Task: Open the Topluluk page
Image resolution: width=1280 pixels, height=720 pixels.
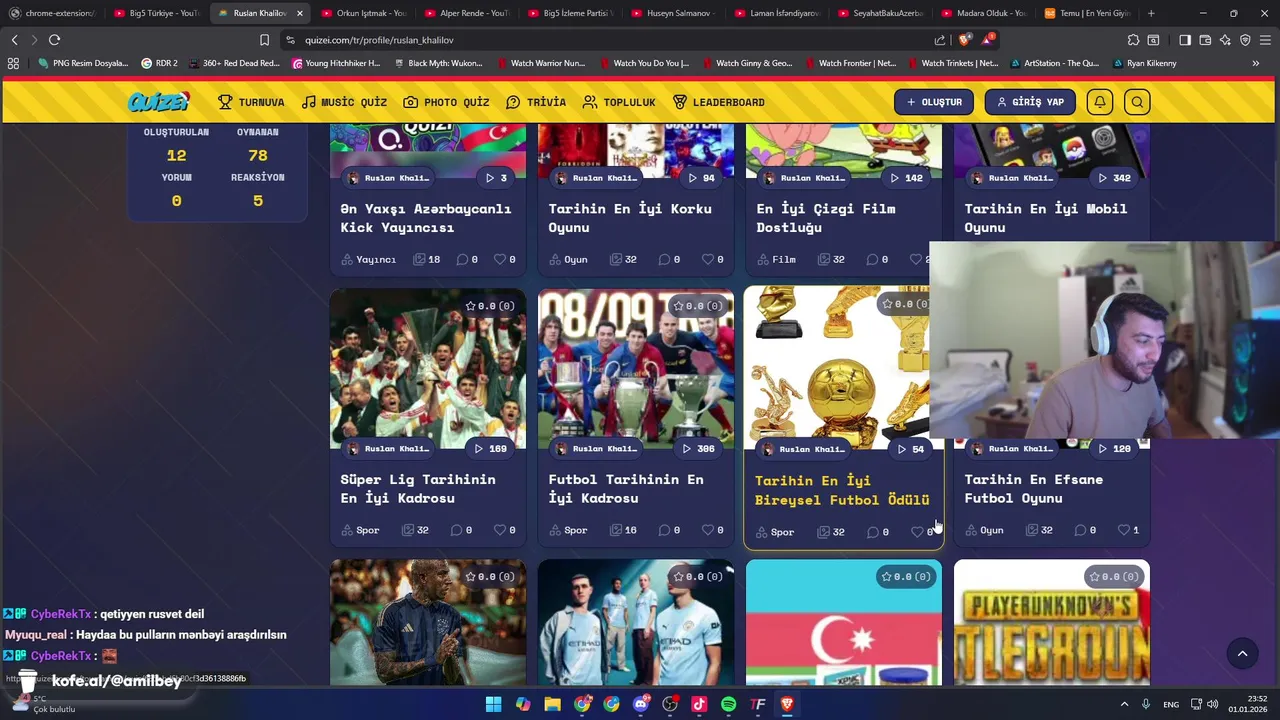Action: [x=619, y=102]
